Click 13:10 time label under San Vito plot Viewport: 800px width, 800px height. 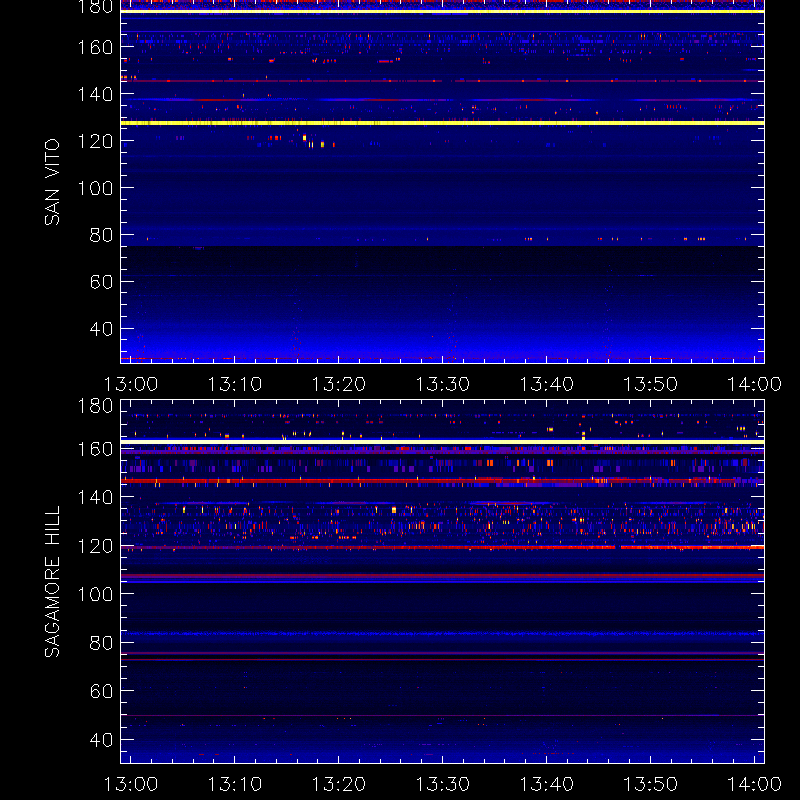[x=235, y=384]
